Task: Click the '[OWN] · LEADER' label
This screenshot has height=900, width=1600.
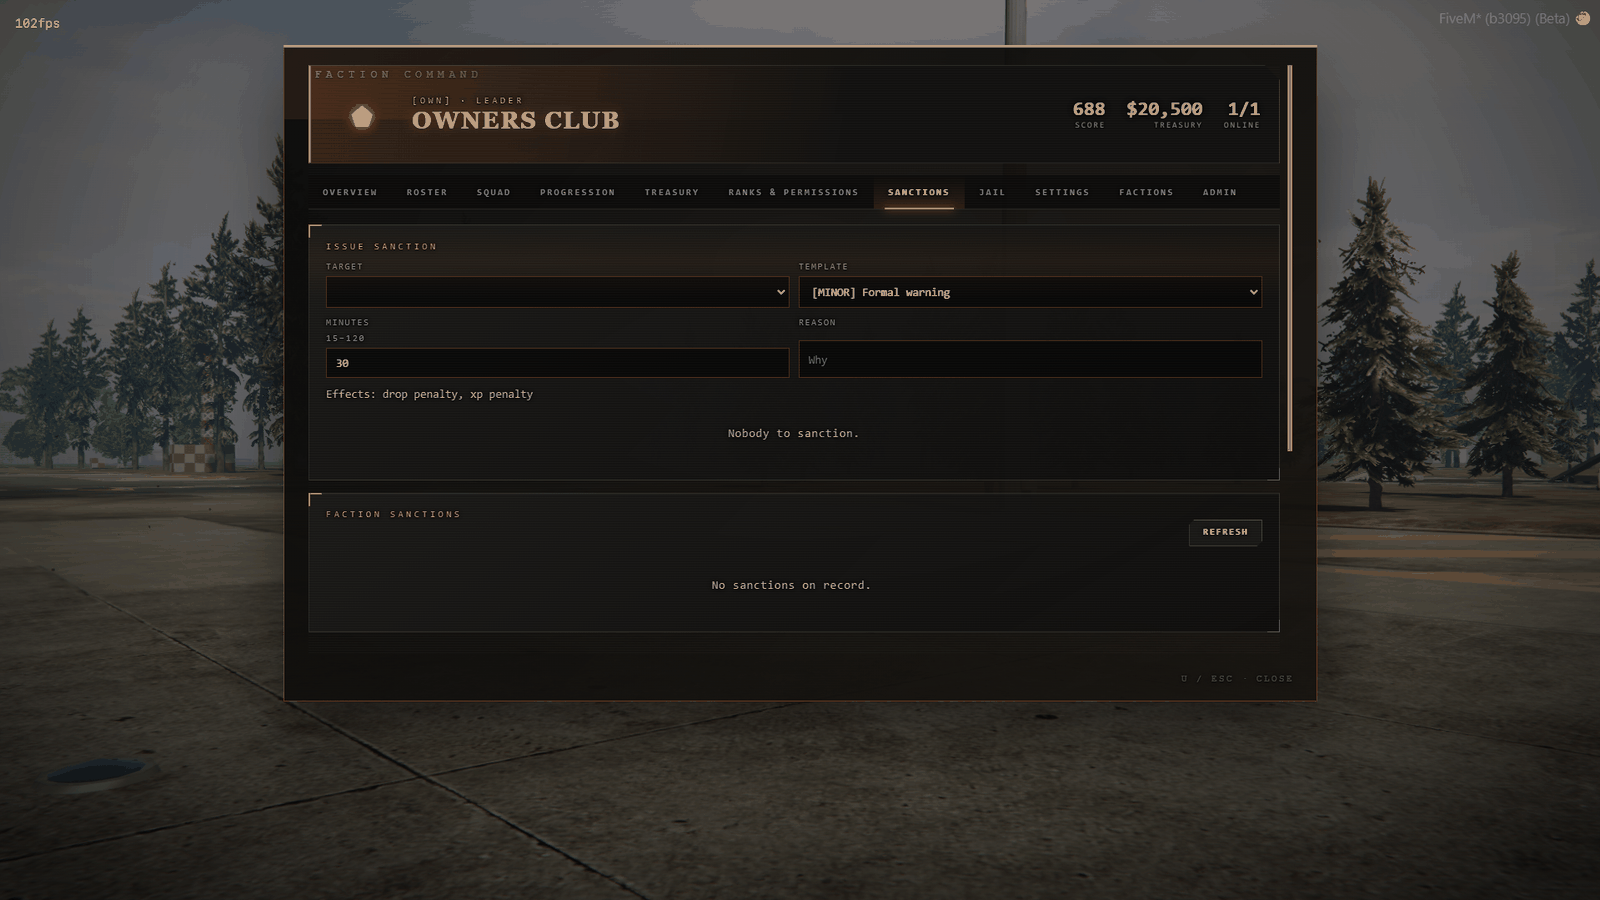Action: point(467,100)
